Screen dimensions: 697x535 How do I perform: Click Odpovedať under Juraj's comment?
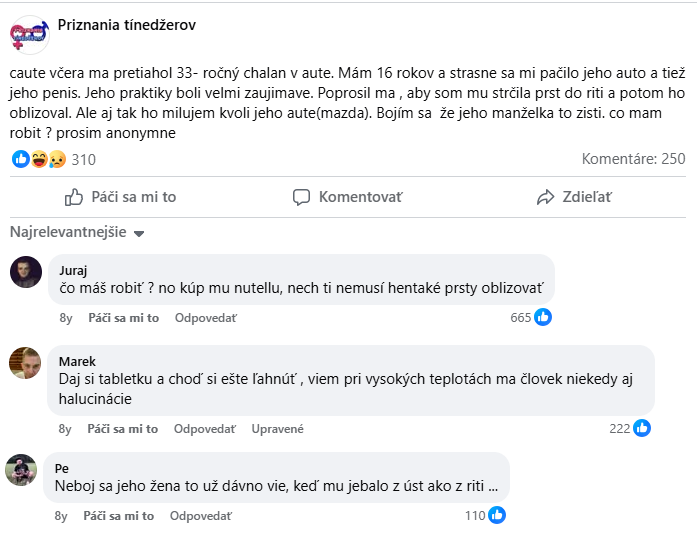tap(205, 318)
